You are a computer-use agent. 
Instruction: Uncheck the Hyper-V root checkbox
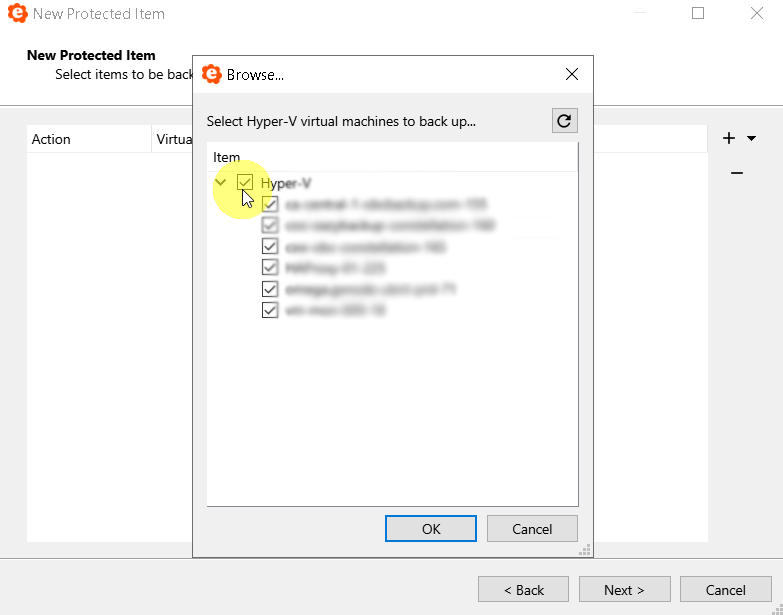click(245, 183)
